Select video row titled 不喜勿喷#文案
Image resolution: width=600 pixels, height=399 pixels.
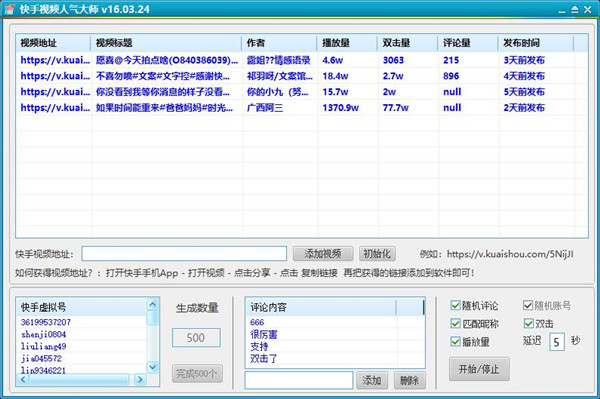(x=302, y=76)
